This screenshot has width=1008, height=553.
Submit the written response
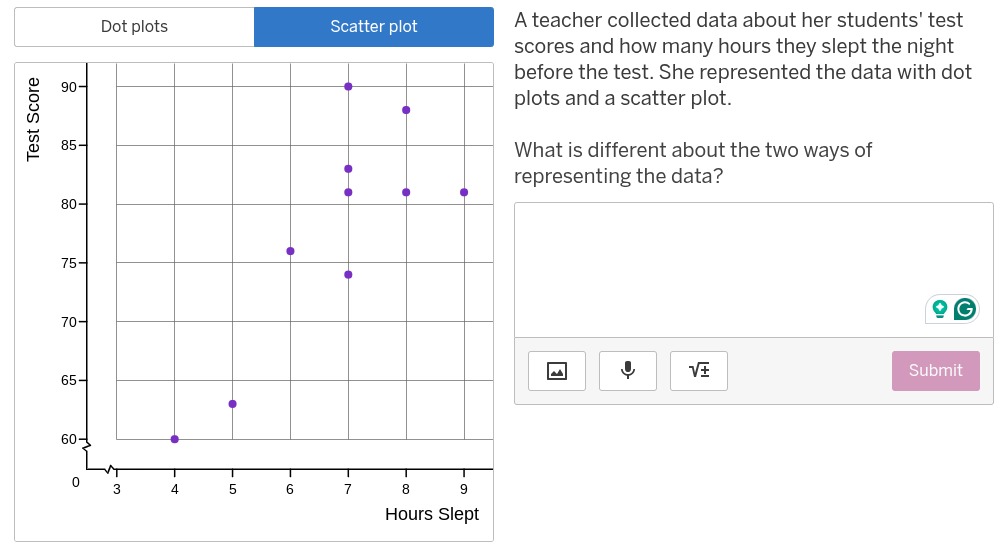tap(935, 371)
